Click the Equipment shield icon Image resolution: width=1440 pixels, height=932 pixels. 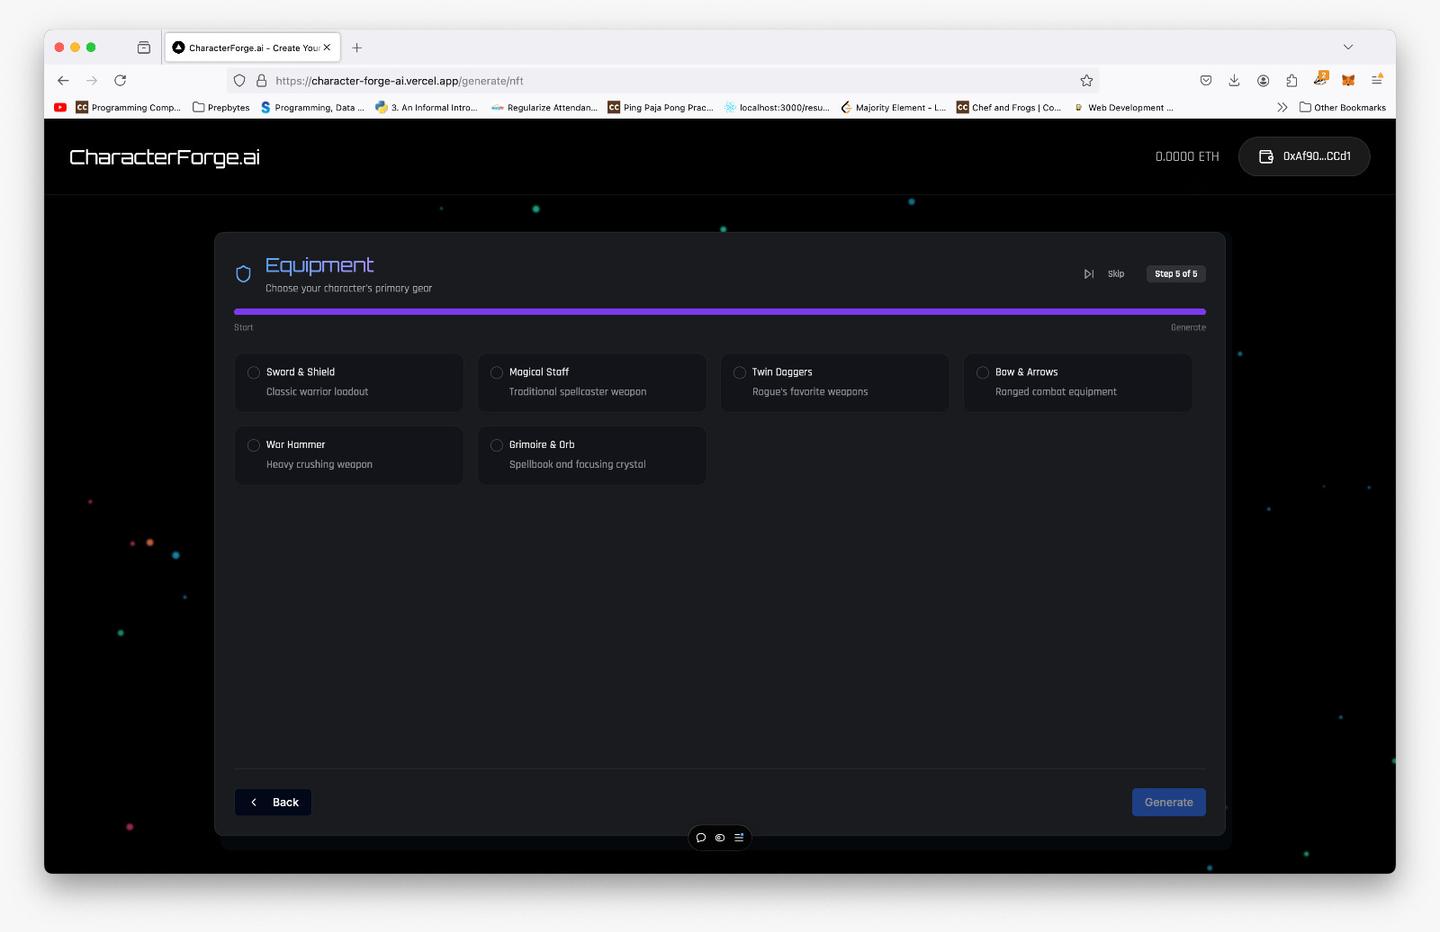click(243, 274)
